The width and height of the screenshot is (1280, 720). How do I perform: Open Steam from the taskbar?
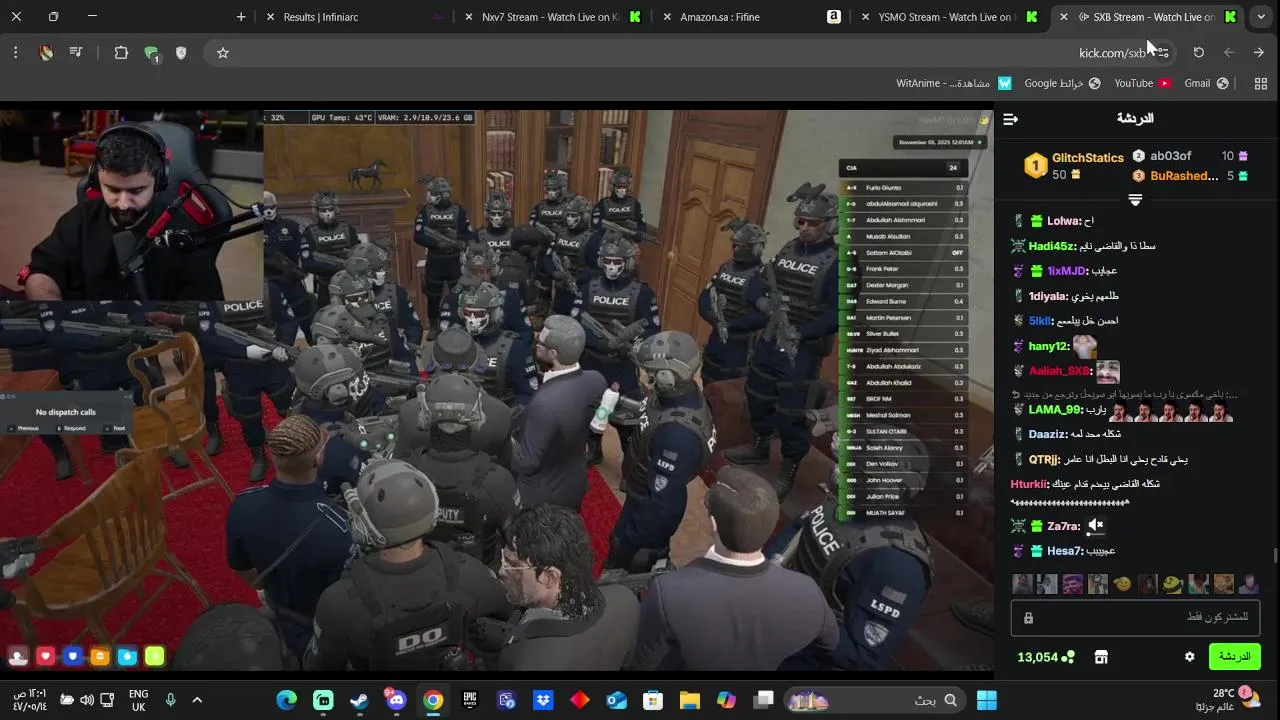(x=359, y=700)
